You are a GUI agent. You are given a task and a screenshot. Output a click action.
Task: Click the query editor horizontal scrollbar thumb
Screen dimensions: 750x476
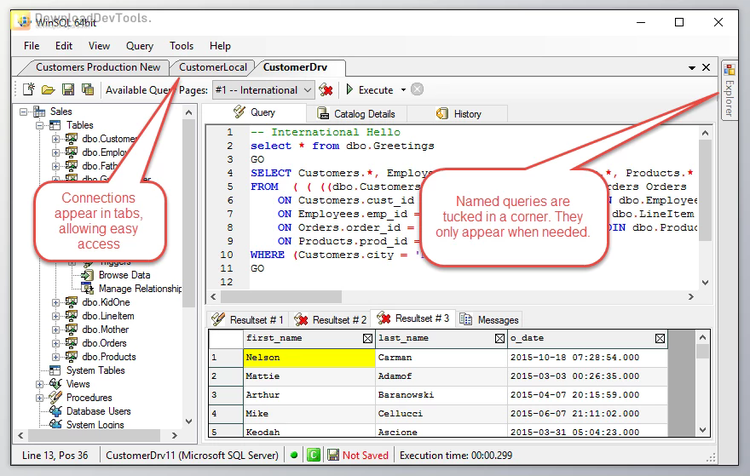(281, 297)
